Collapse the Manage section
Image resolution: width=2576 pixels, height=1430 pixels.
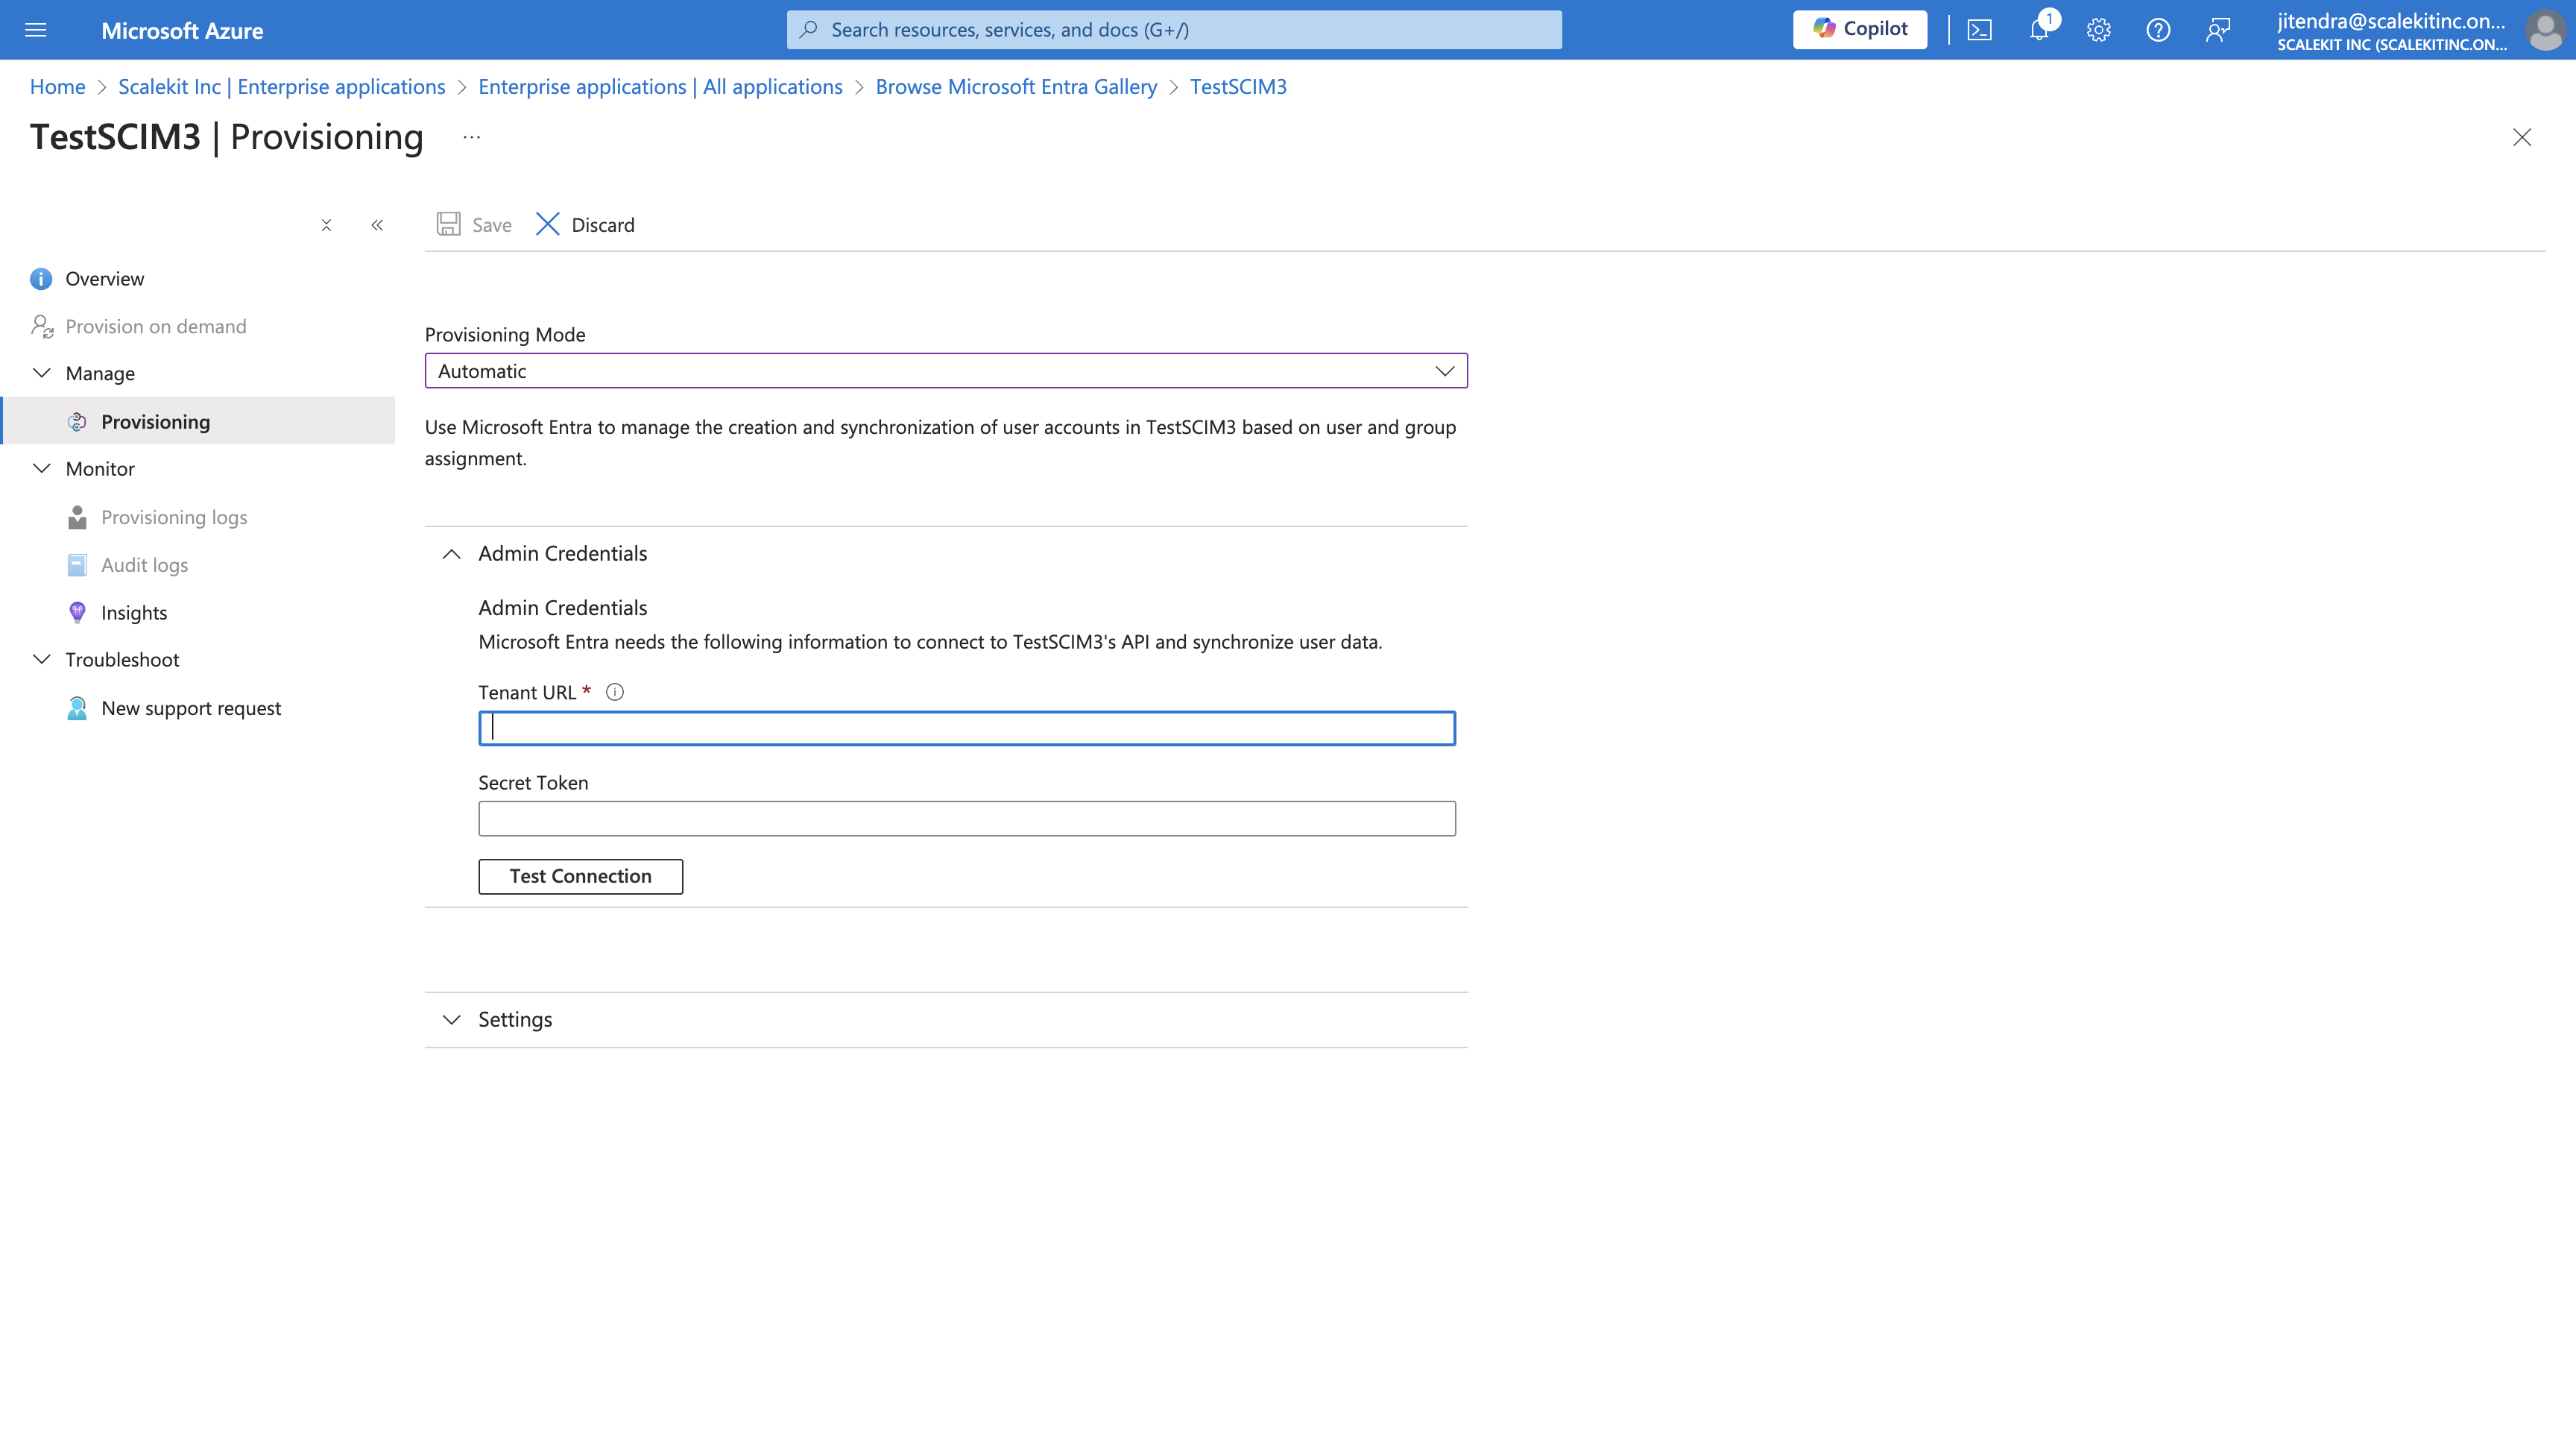tap(41, 373)
